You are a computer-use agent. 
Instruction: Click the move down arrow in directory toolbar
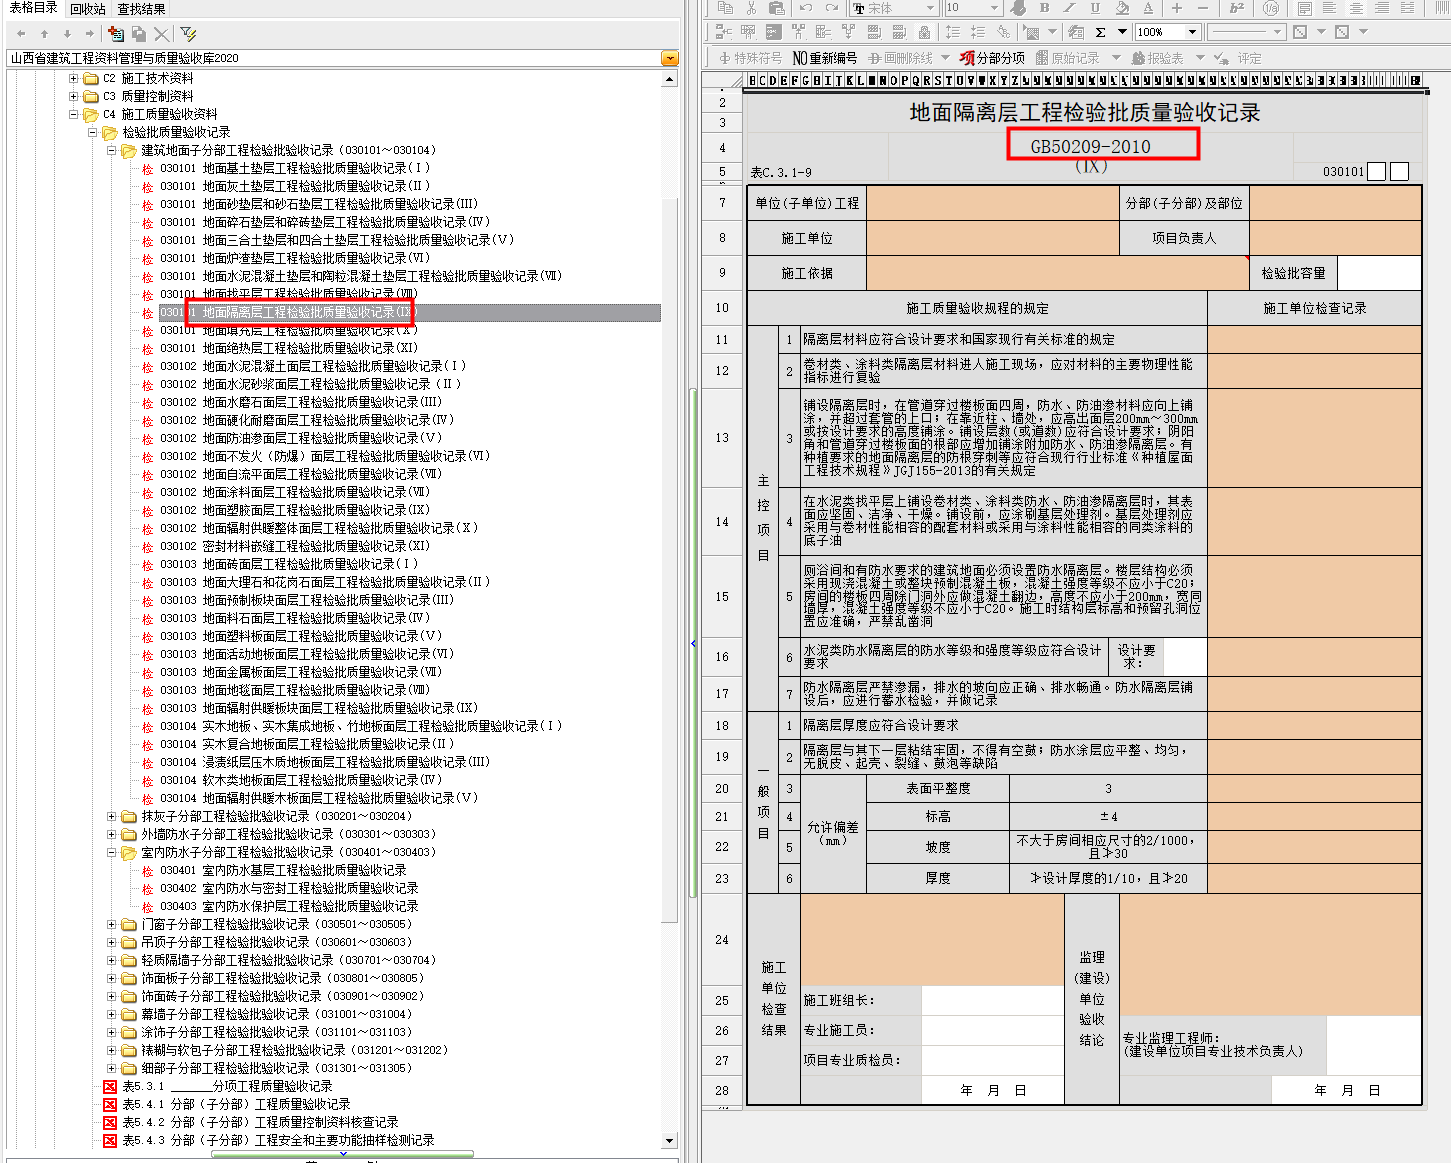pos(67,34)
